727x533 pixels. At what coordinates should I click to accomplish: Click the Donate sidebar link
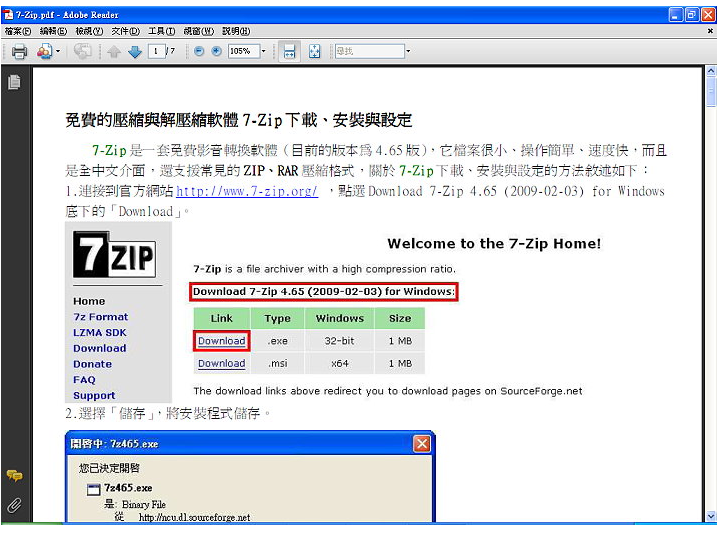tap(92, 364)
